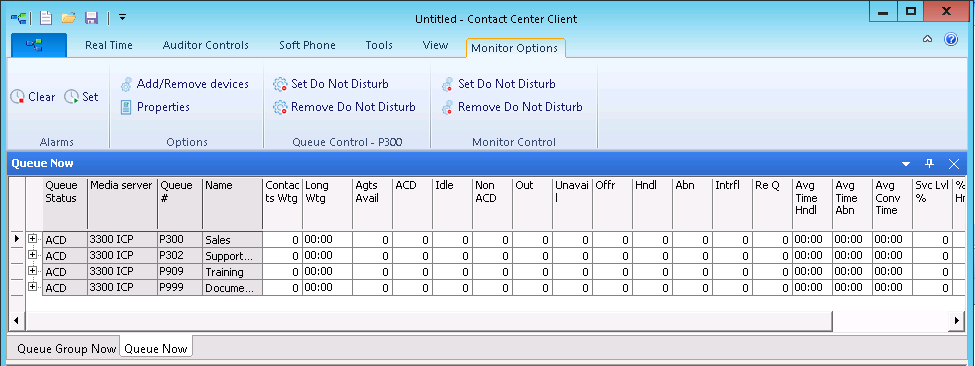The height and width of the screenshot is (366, 975).
Task: Click the Open folder icon in title bar
Action: (x=68, y=17)
